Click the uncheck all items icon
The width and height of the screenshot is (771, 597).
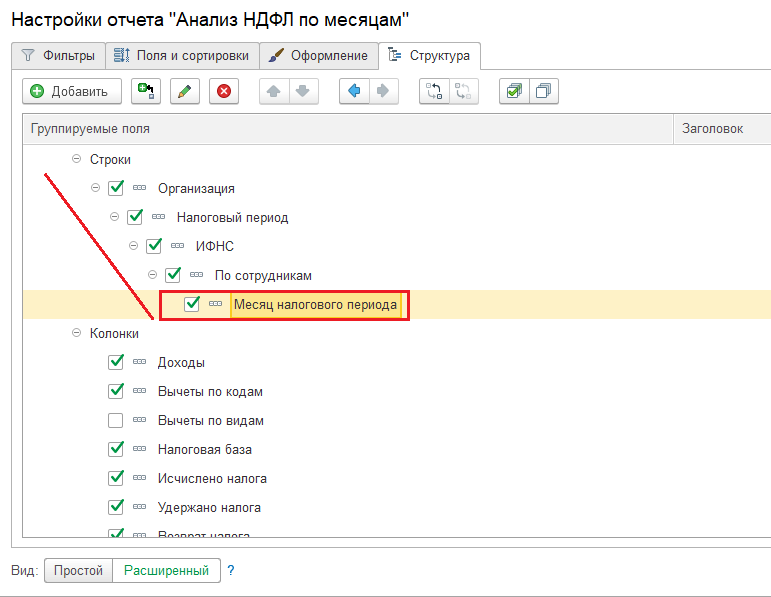click(543, 91)
